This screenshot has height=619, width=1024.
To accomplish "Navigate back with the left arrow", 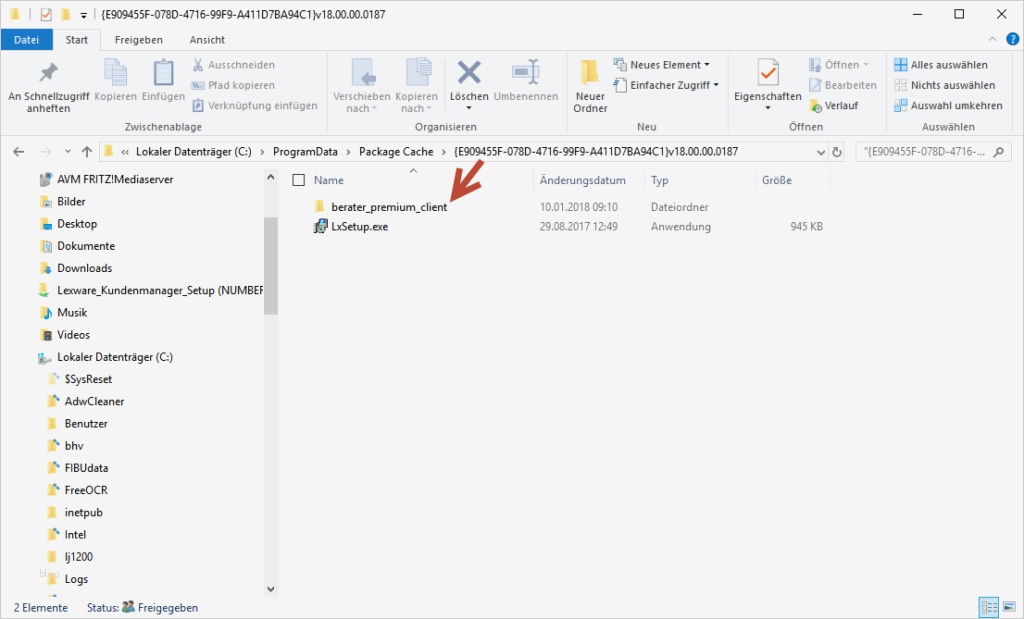I will [18, 152].
